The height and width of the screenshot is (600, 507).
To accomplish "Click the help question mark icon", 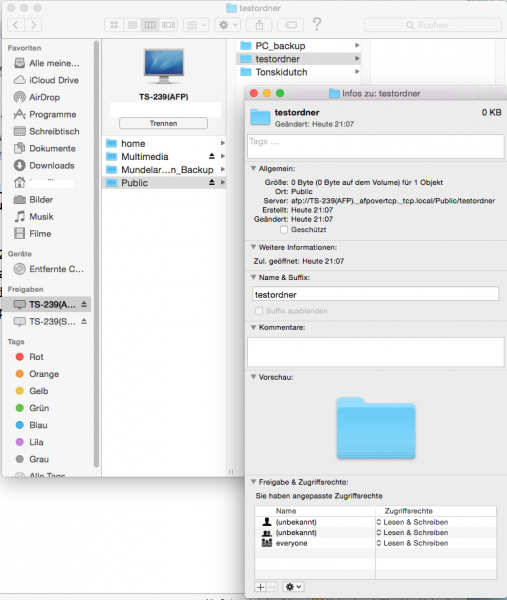I will click(x=317, y=24).
